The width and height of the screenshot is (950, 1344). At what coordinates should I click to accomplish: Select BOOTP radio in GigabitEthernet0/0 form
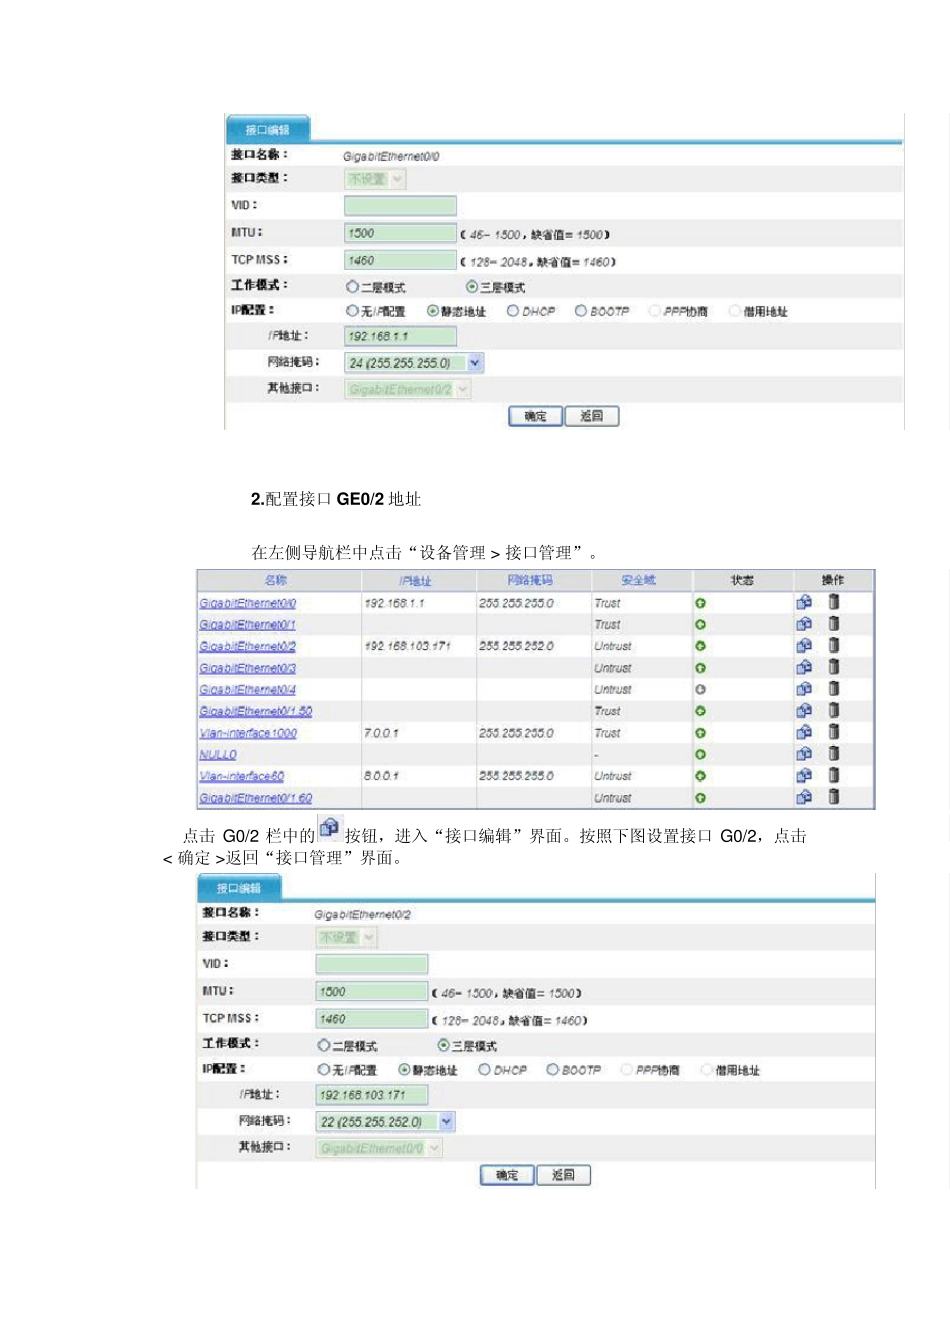point(581,311)
